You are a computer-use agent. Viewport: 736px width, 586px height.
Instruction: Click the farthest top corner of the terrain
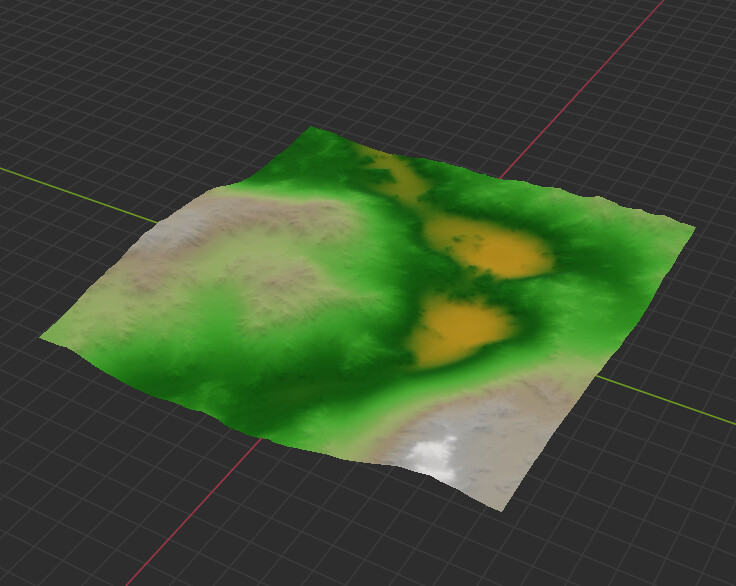(x=313, y=130)
